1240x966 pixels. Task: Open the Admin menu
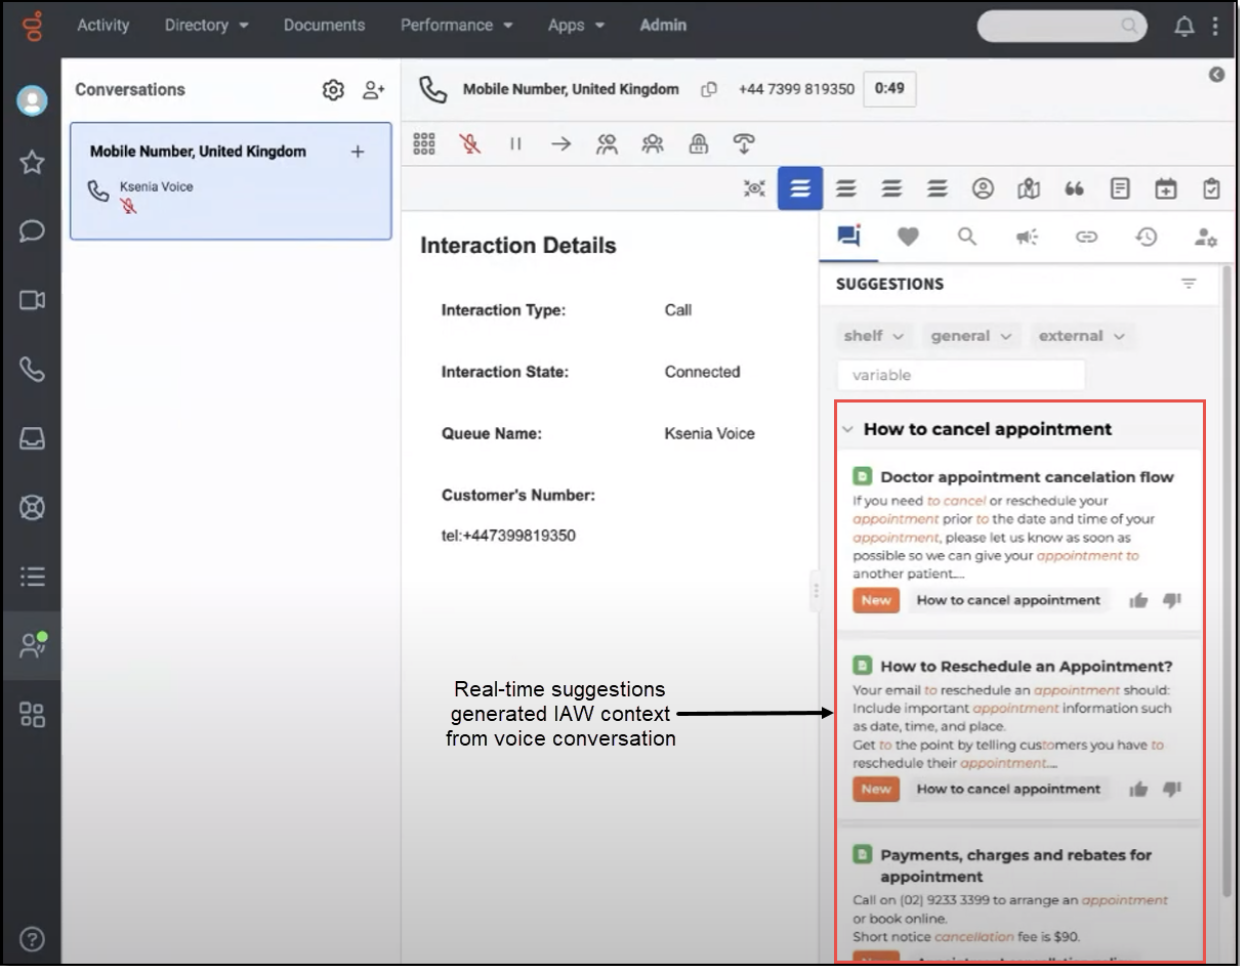click(663, 25)
